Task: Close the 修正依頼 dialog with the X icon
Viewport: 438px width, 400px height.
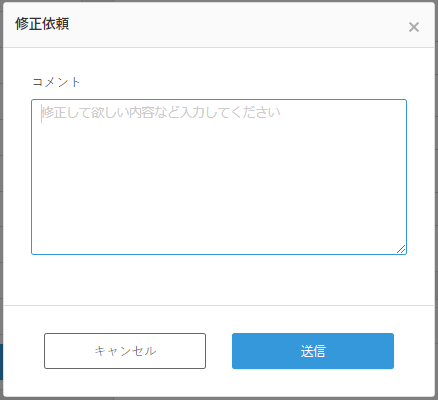Action: point(414,27)
